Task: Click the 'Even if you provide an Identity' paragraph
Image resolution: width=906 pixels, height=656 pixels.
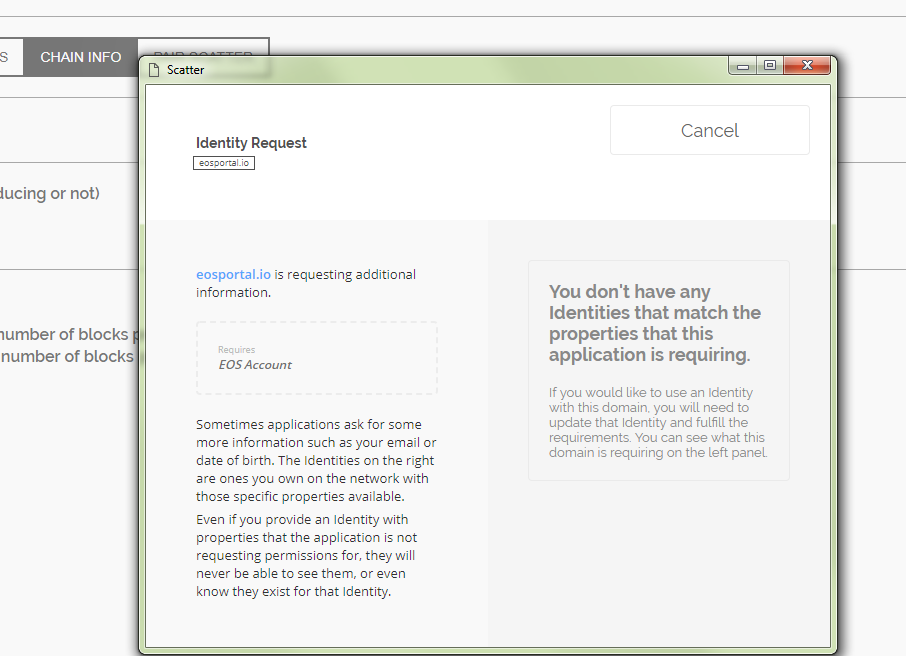Action: tap(307, 555)
